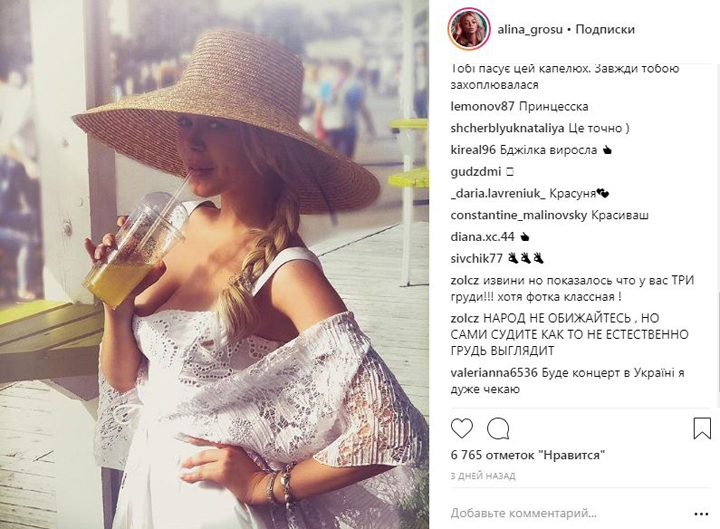Open the three-dot more options menu
720x529 pixels.
point(701,514)
